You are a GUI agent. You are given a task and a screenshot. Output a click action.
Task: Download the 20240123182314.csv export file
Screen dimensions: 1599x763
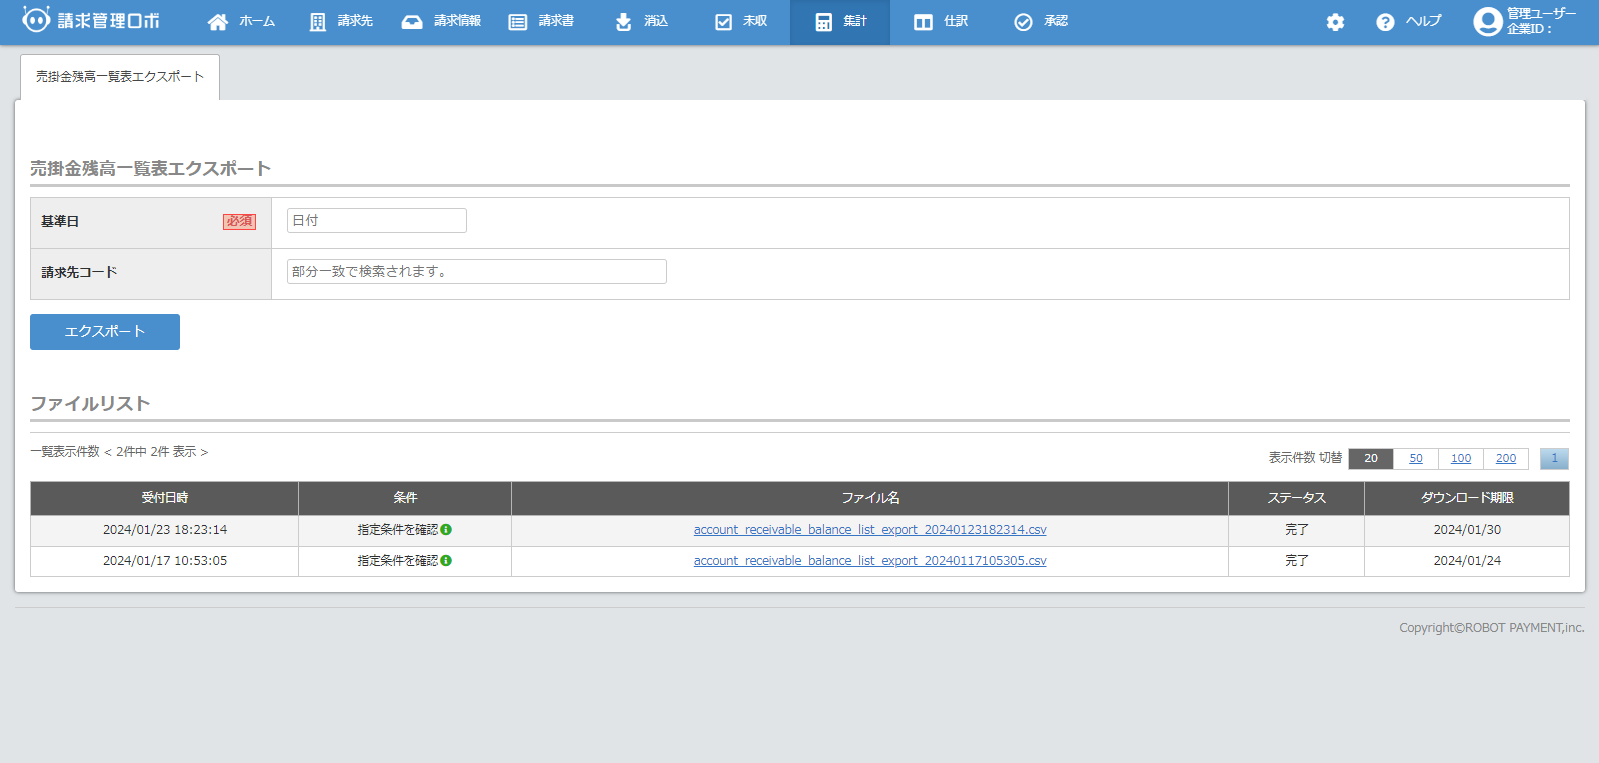point(870,530)
